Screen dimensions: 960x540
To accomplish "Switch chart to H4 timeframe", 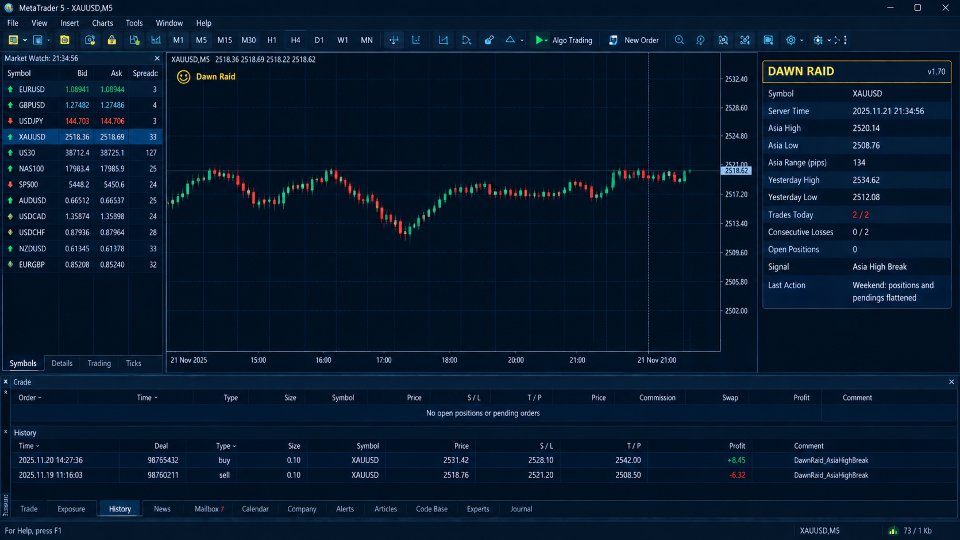I will (x=296, y=40).
